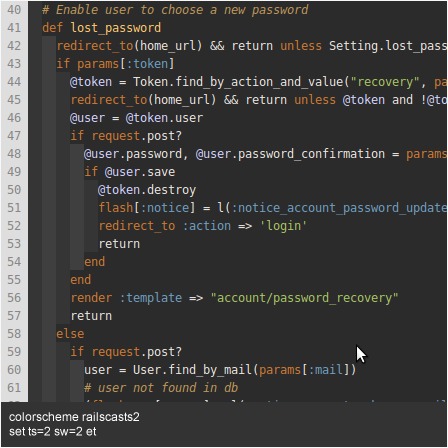The height and width of the screenshot is (448, 448).
Task: Click the @token.user expression on line 46
Action: pos(164,118)
